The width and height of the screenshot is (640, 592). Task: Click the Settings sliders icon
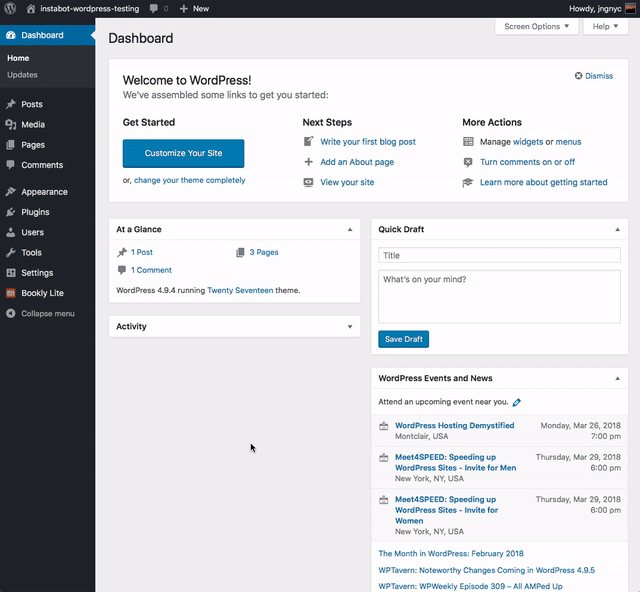click(11, 273)
